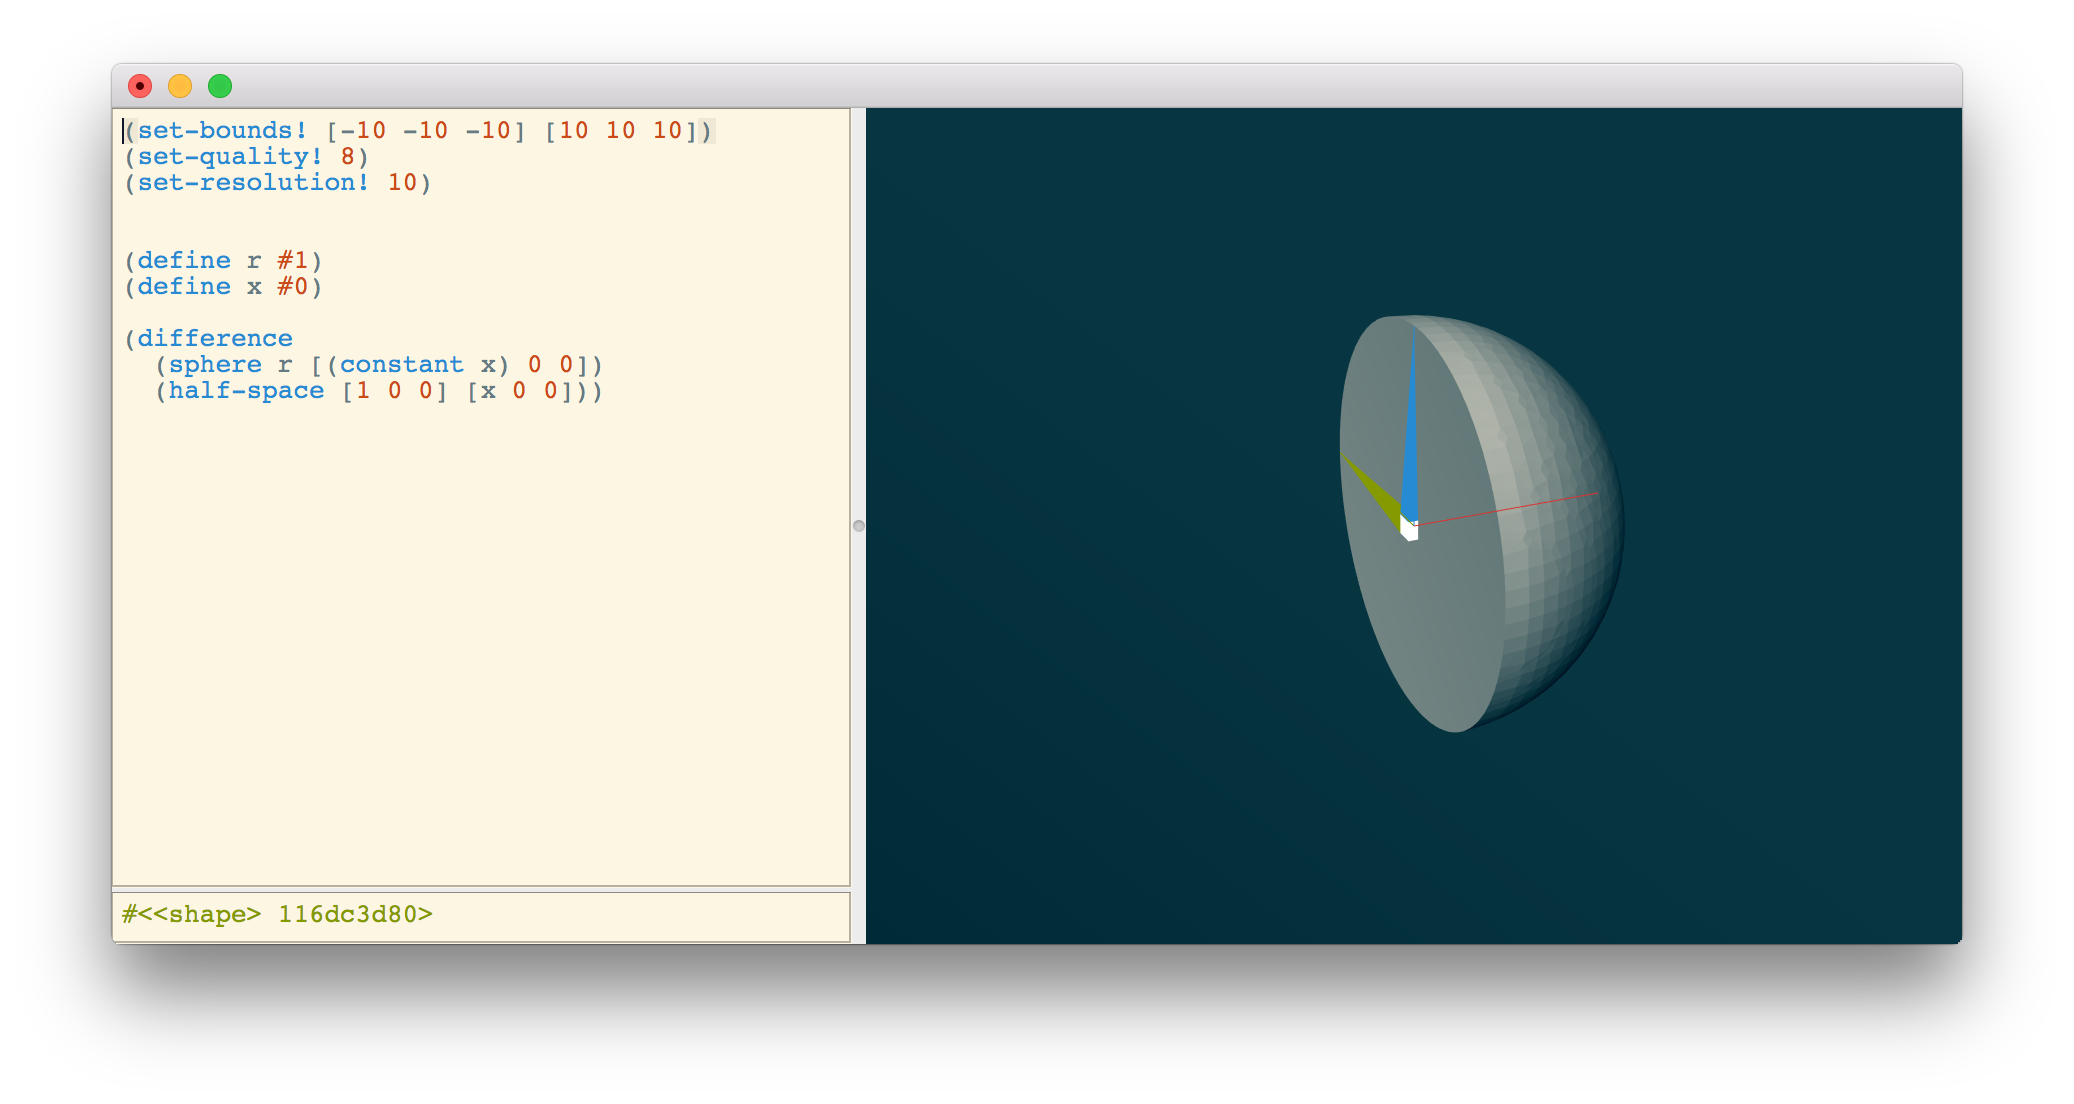The image size is (2074, 1104).
Task: Click the [10 10 10] bounds vector
Action: [621, 130]
